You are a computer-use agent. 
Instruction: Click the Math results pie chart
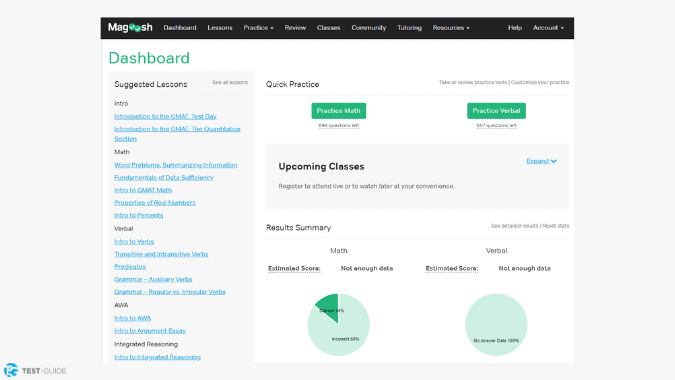tap(338, 324)
